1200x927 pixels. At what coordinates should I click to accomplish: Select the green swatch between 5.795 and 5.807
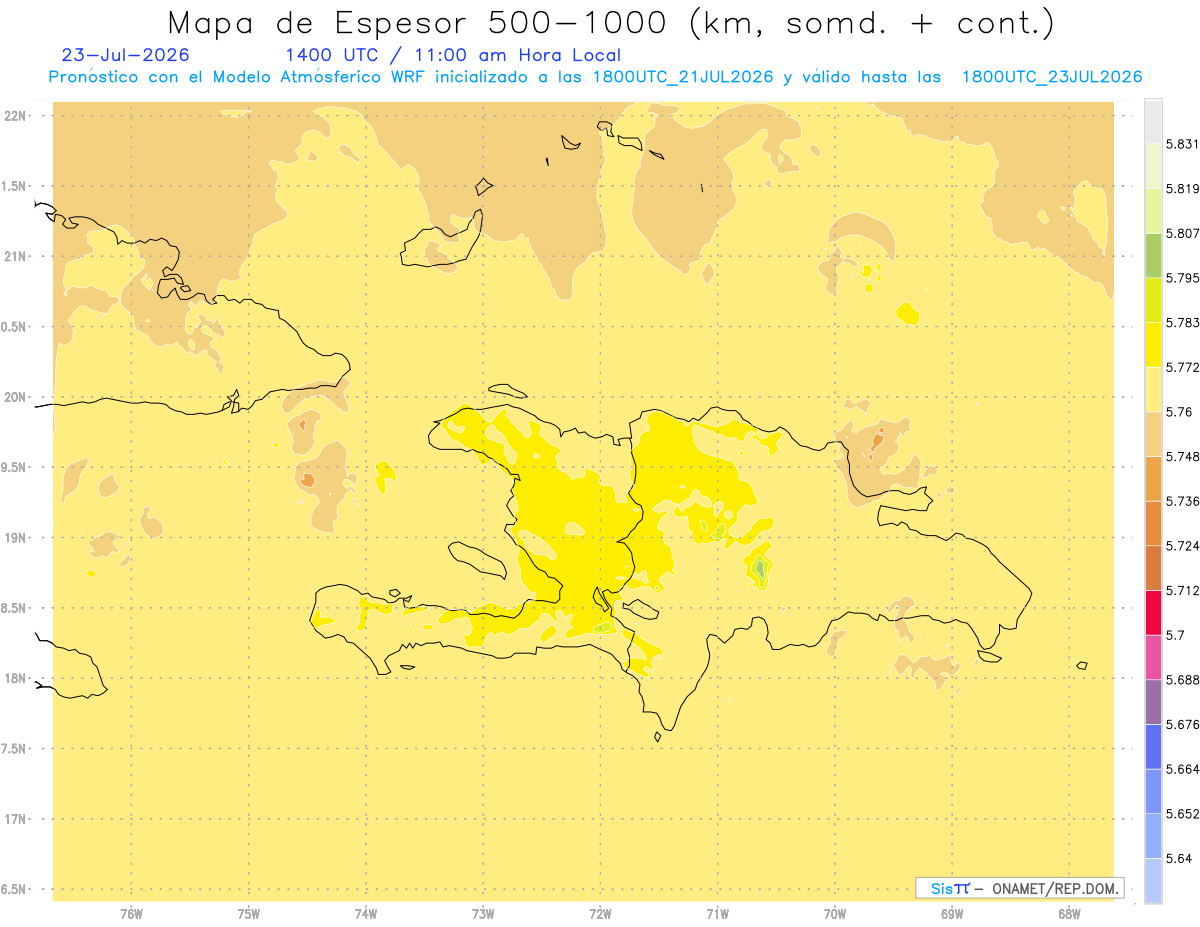1153,256
